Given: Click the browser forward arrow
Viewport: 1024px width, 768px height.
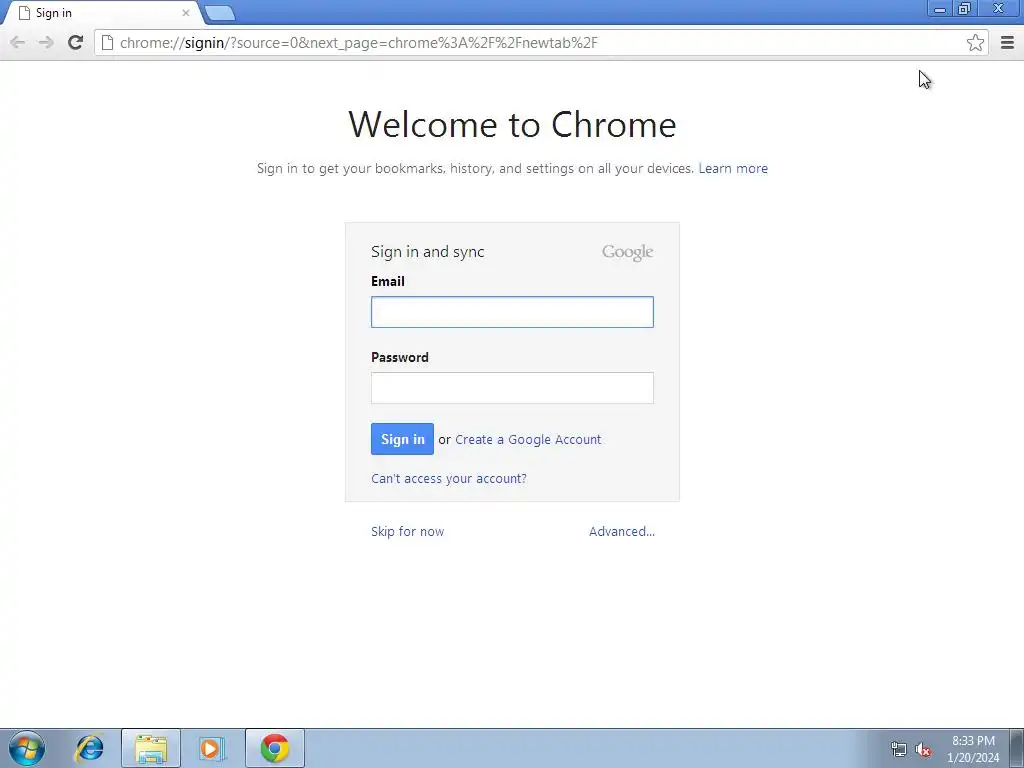Looking at the screenshot, I should (x=46, y=43).
